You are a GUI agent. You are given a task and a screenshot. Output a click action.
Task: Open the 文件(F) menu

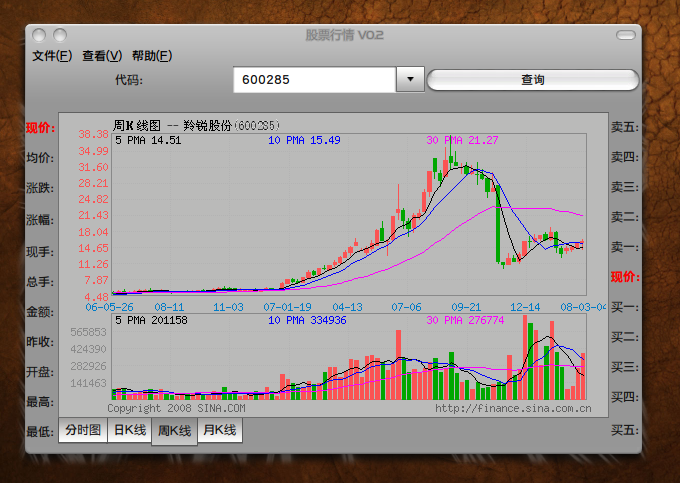pos(52,56)
